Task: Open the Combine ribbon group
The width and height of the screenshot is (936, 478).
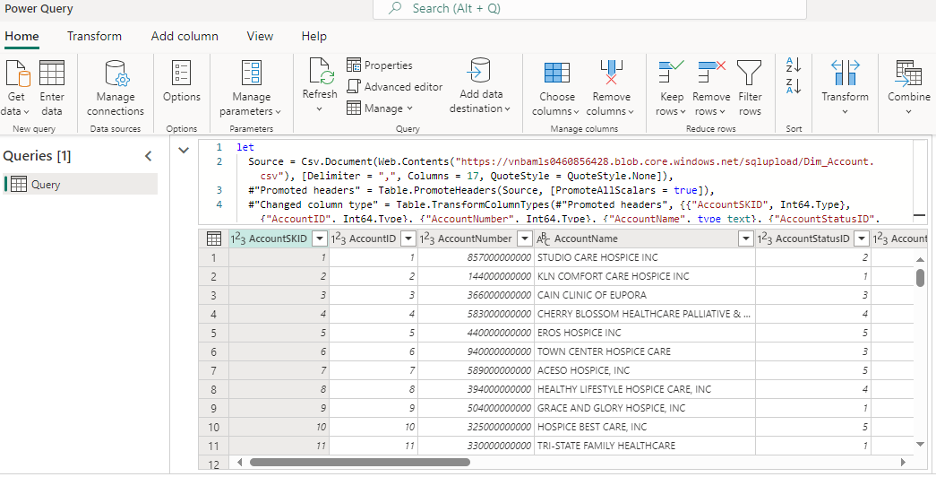Action: click(x=909, y=87)
